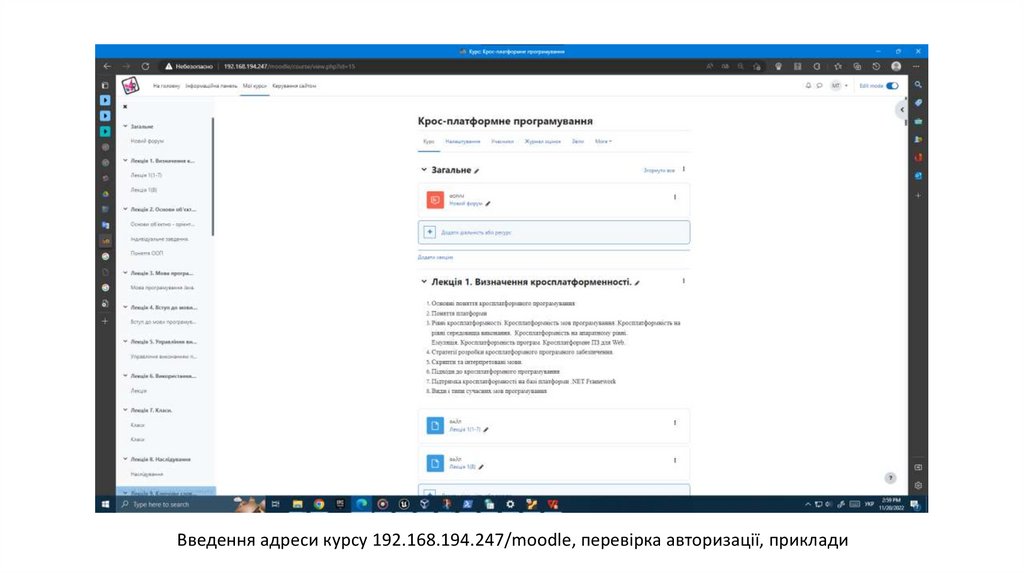
Task: Close the course index drawer with the X
Action: click(125, 106)
